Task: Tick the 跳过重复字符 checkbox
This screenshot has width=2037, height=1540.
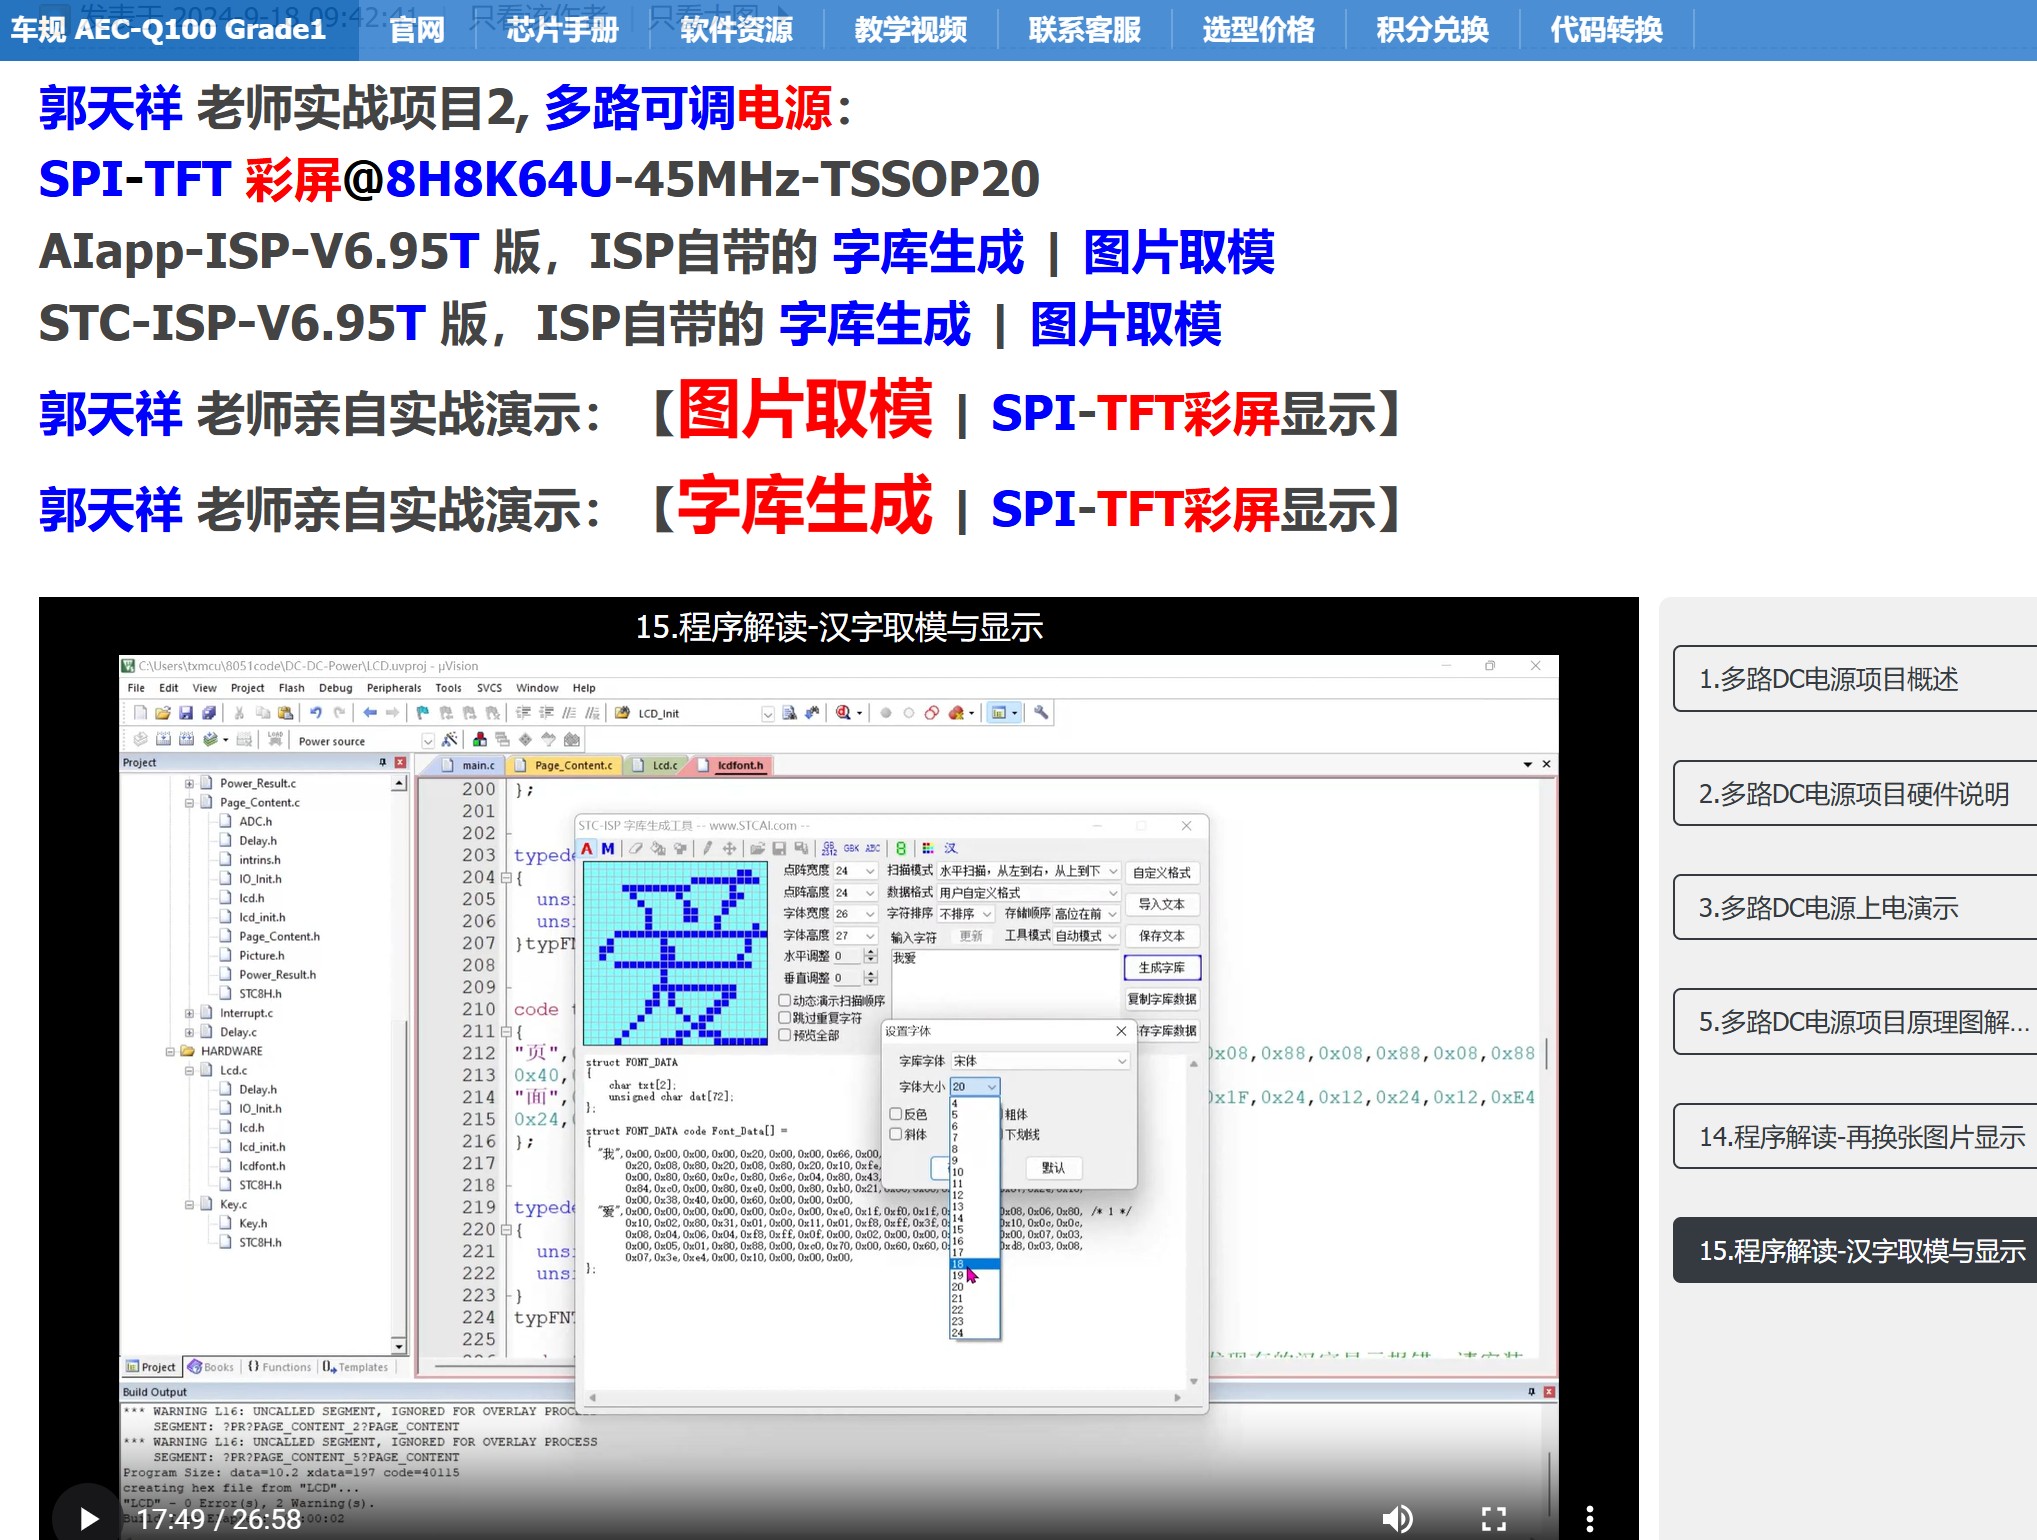Action: (x=785, y=1018)
